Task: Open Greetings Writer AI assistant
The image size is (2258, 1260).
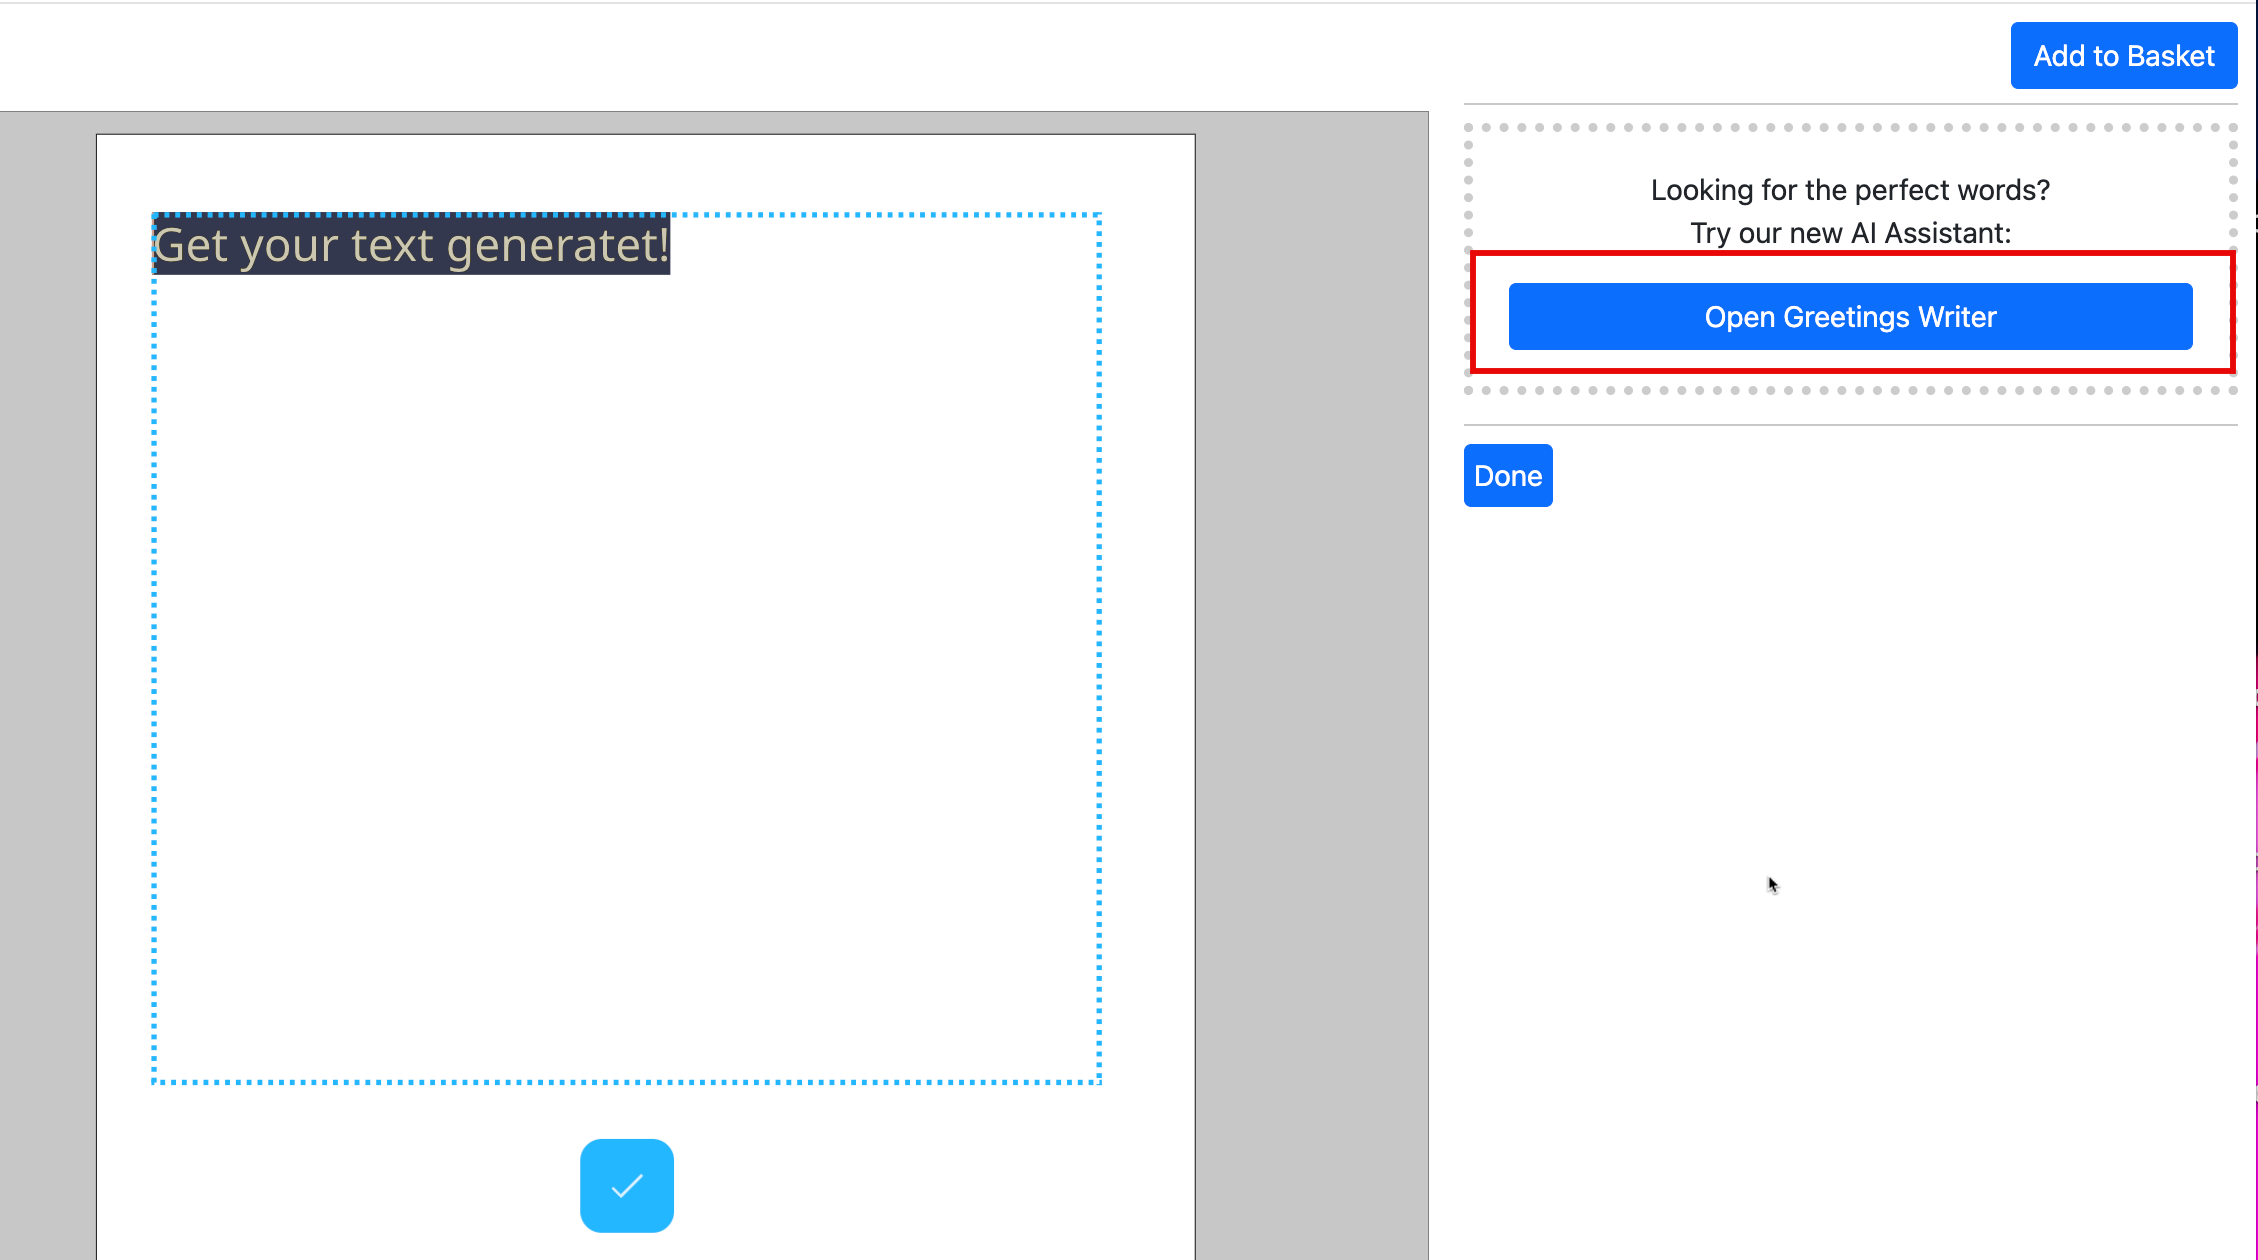Action: click(x=1850, y=317)
